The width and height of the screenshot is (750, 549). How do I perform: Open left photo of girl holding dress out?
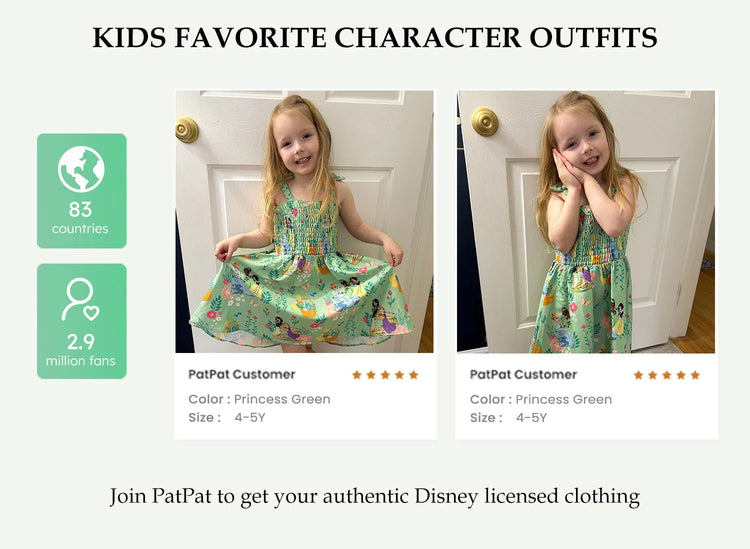(304, 221)
